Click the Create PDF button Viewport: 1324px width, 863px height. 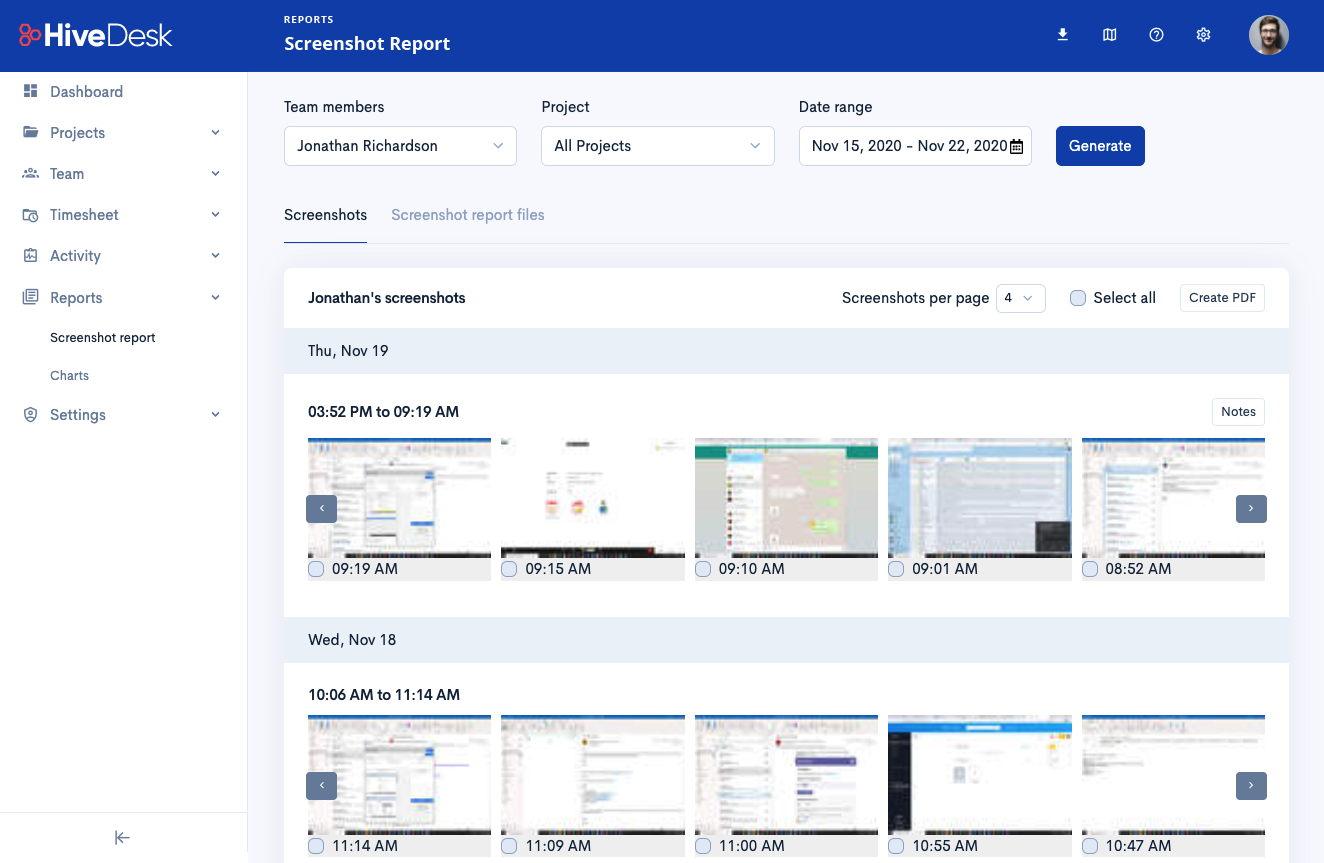click(1222, 298)
